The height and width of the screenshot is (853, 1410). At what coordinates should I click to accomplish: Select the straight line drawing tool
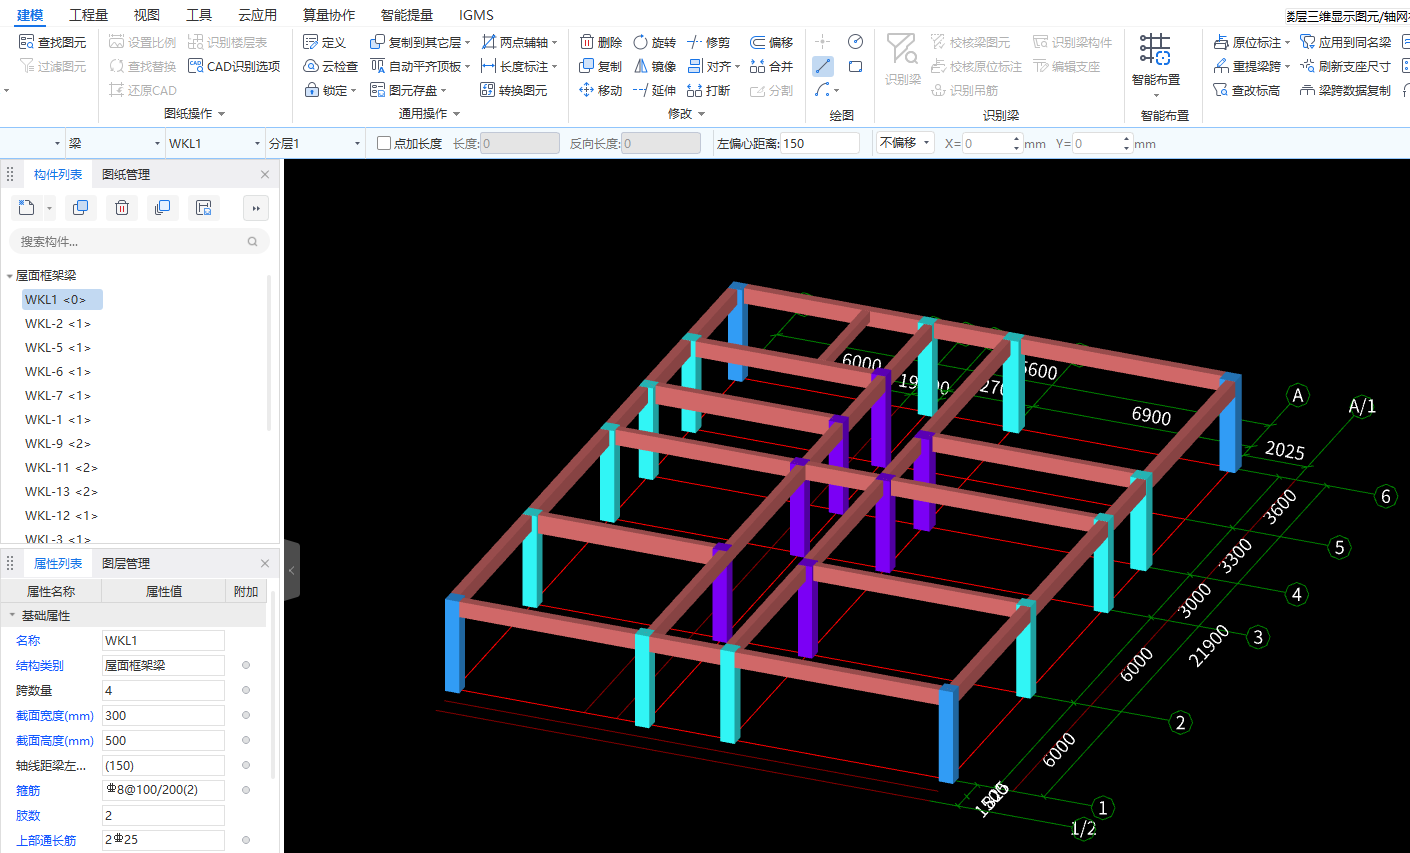tap(823, 66)
